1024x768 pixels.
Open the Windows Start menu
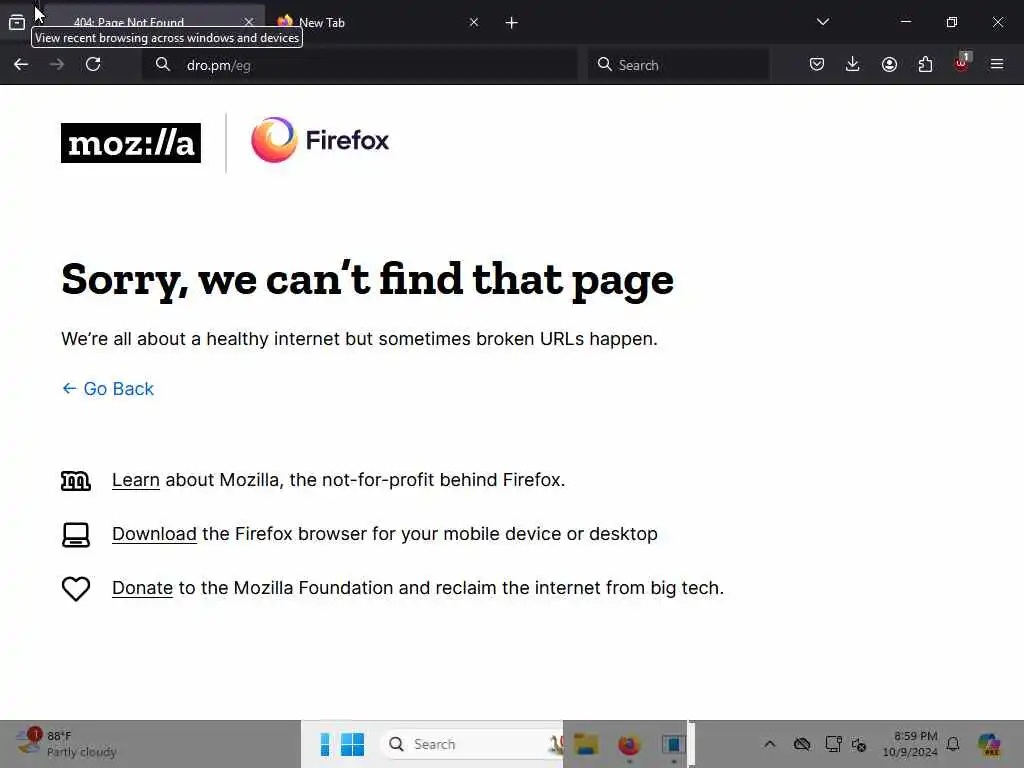pyautogui.click(x=353, y=744)
